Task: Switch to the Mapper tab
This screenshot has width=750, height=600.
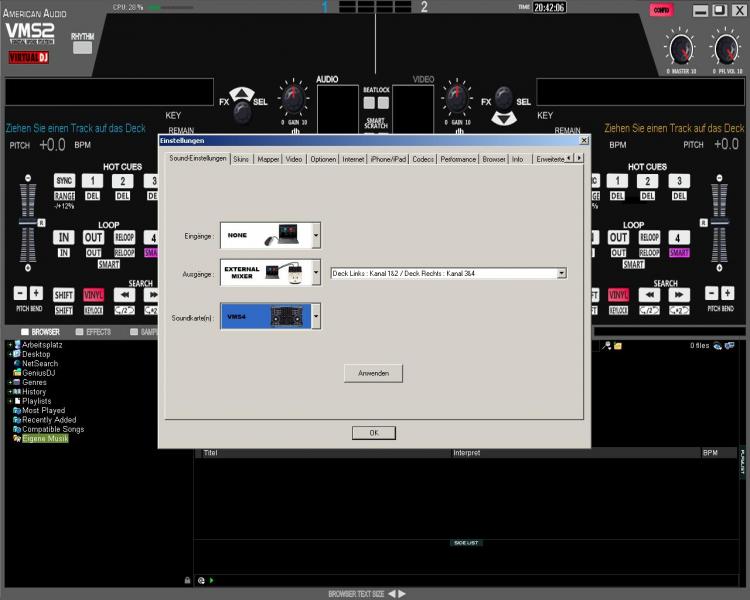Action: point(268,159)
